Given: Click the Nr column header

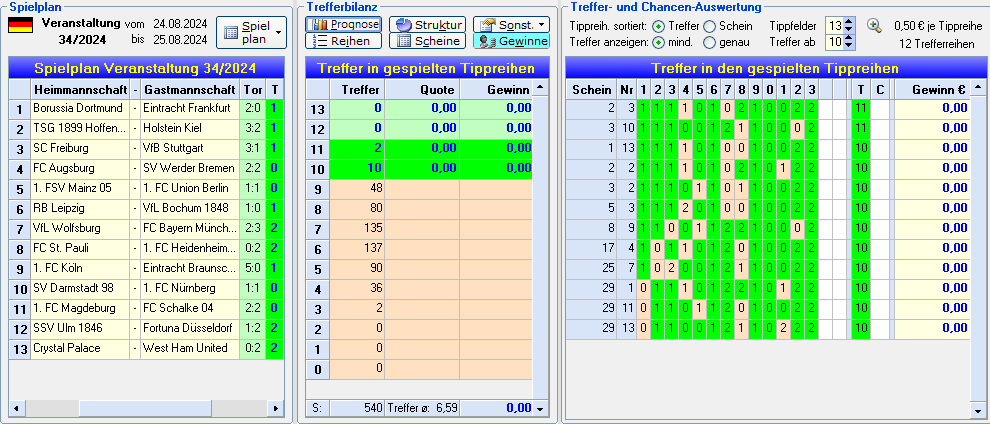Looking at the screenshot, I should tap(626, 89).
